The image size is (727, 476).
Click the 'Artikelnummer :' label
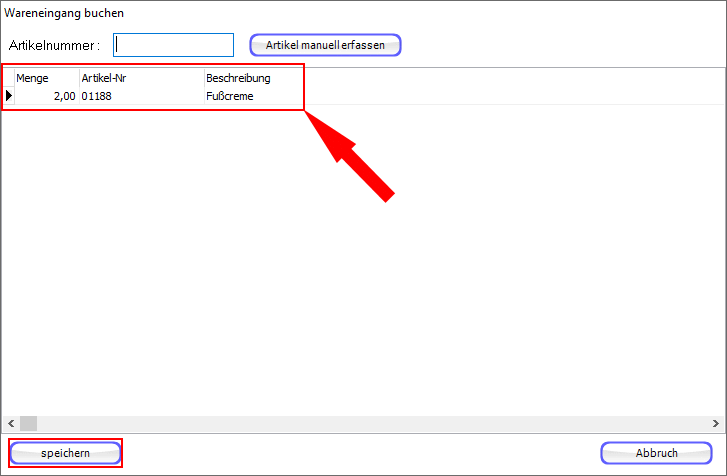[54, 46]
